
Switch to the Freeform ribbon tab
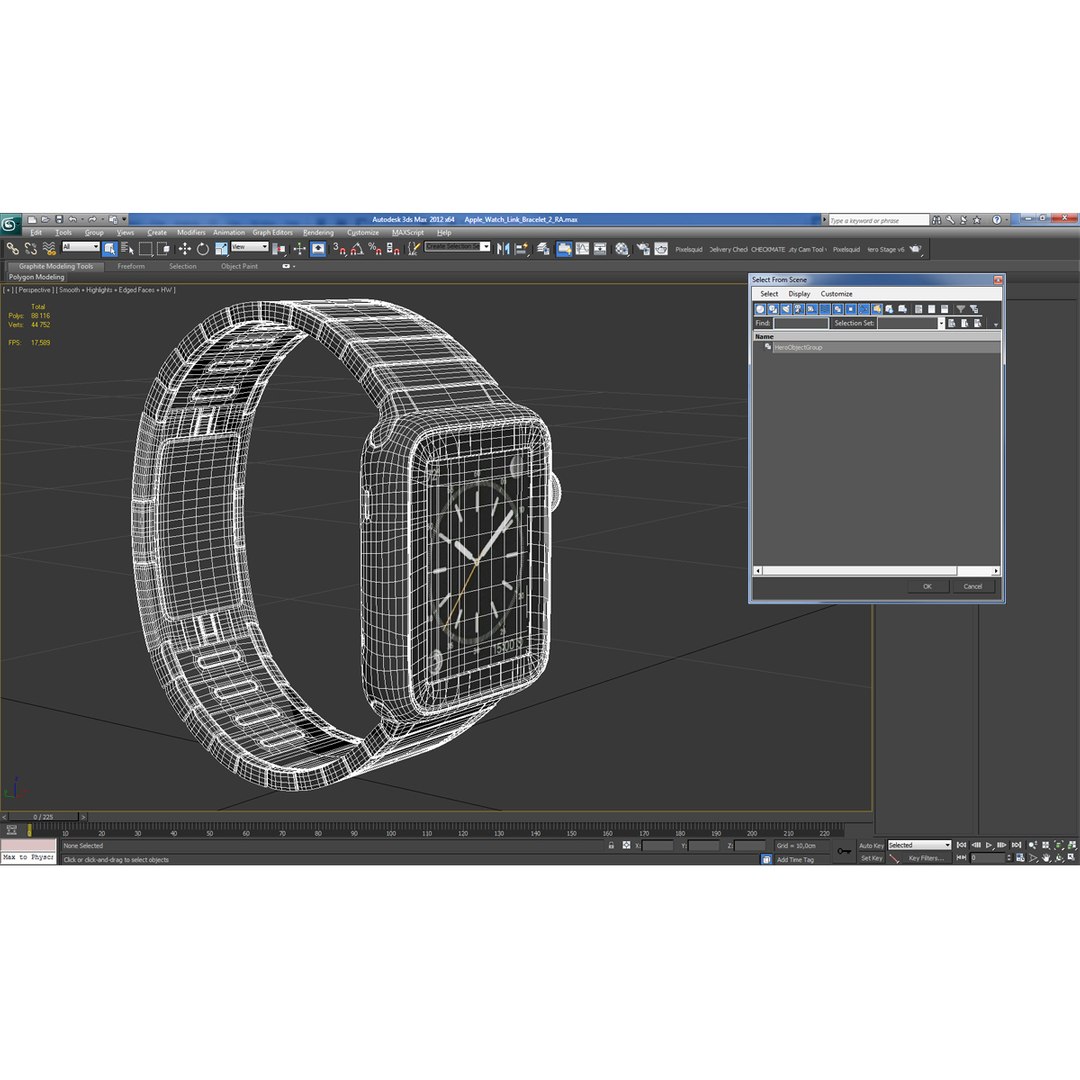pyautogui.click(x=131, y=266)
